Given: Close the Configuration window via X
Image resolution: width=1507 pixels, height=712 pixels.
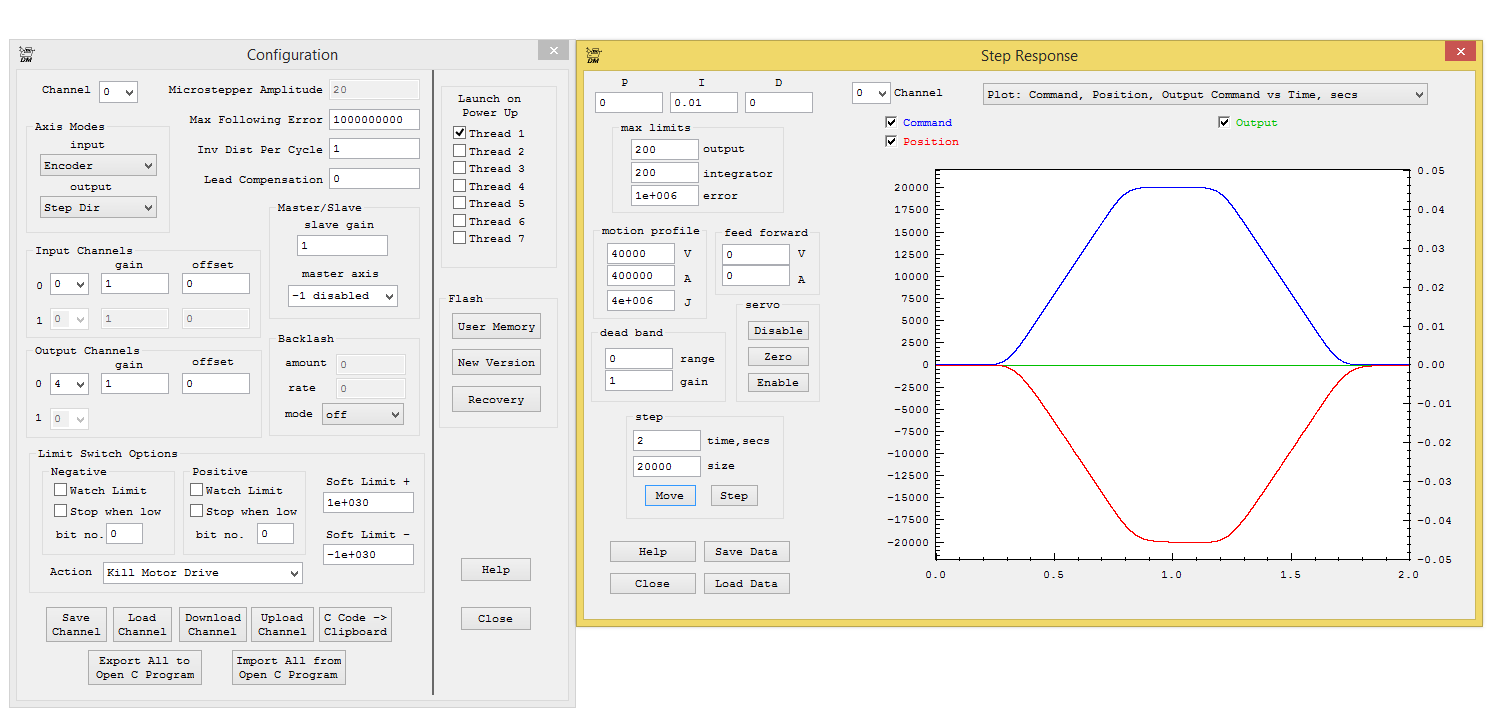Looking at the screenshot, I should pos(553,50).
